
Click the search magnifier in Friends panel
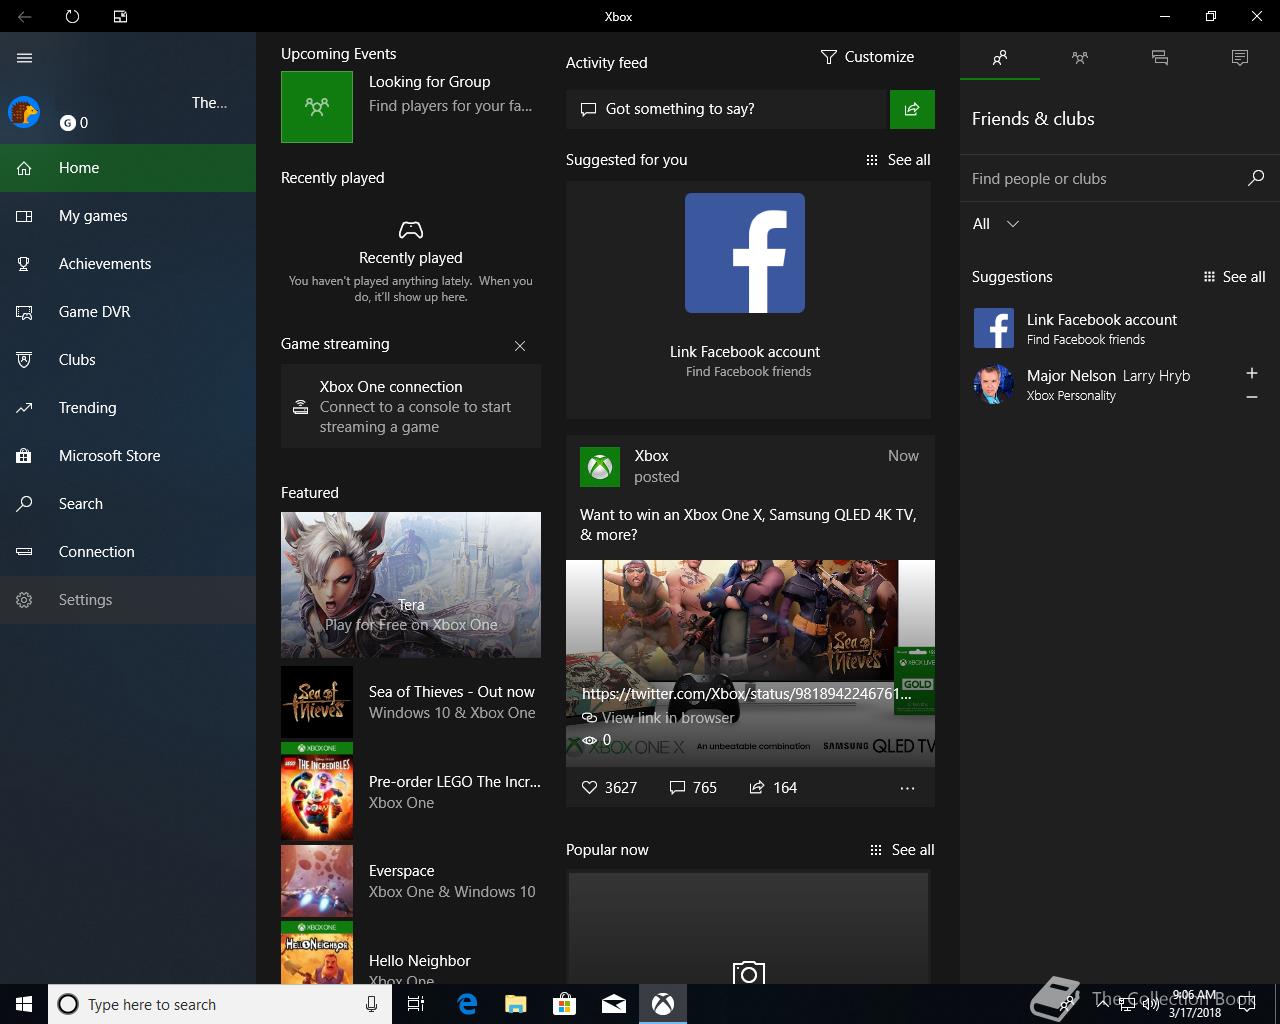1256,178
